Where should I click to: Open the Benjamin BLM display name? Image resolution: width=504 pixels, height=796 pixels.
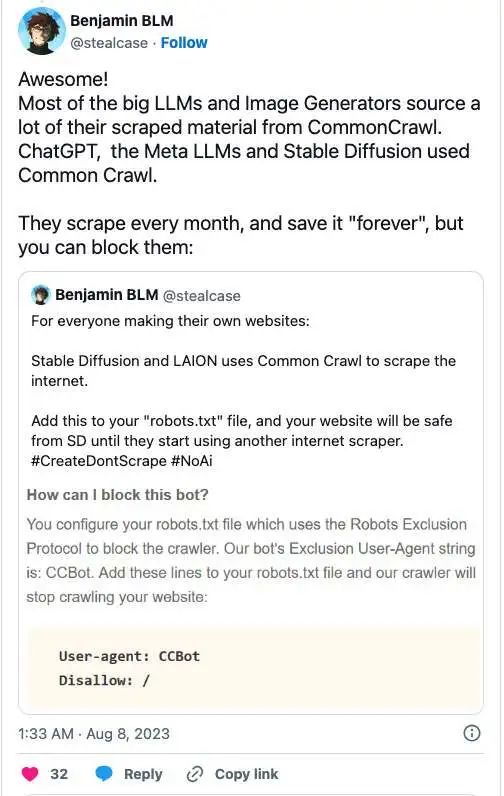(x=122, y=21)
